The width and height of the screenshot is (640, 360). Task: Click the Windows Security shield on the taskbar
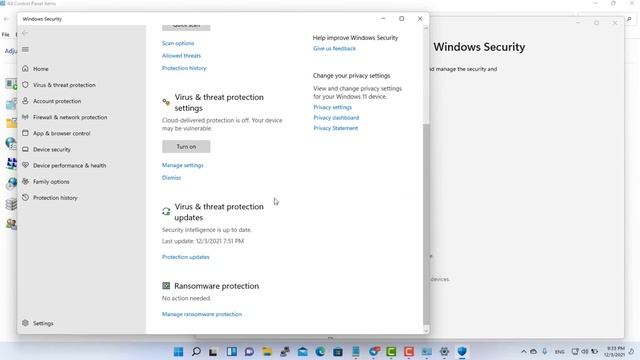click(x=462, y=351)
